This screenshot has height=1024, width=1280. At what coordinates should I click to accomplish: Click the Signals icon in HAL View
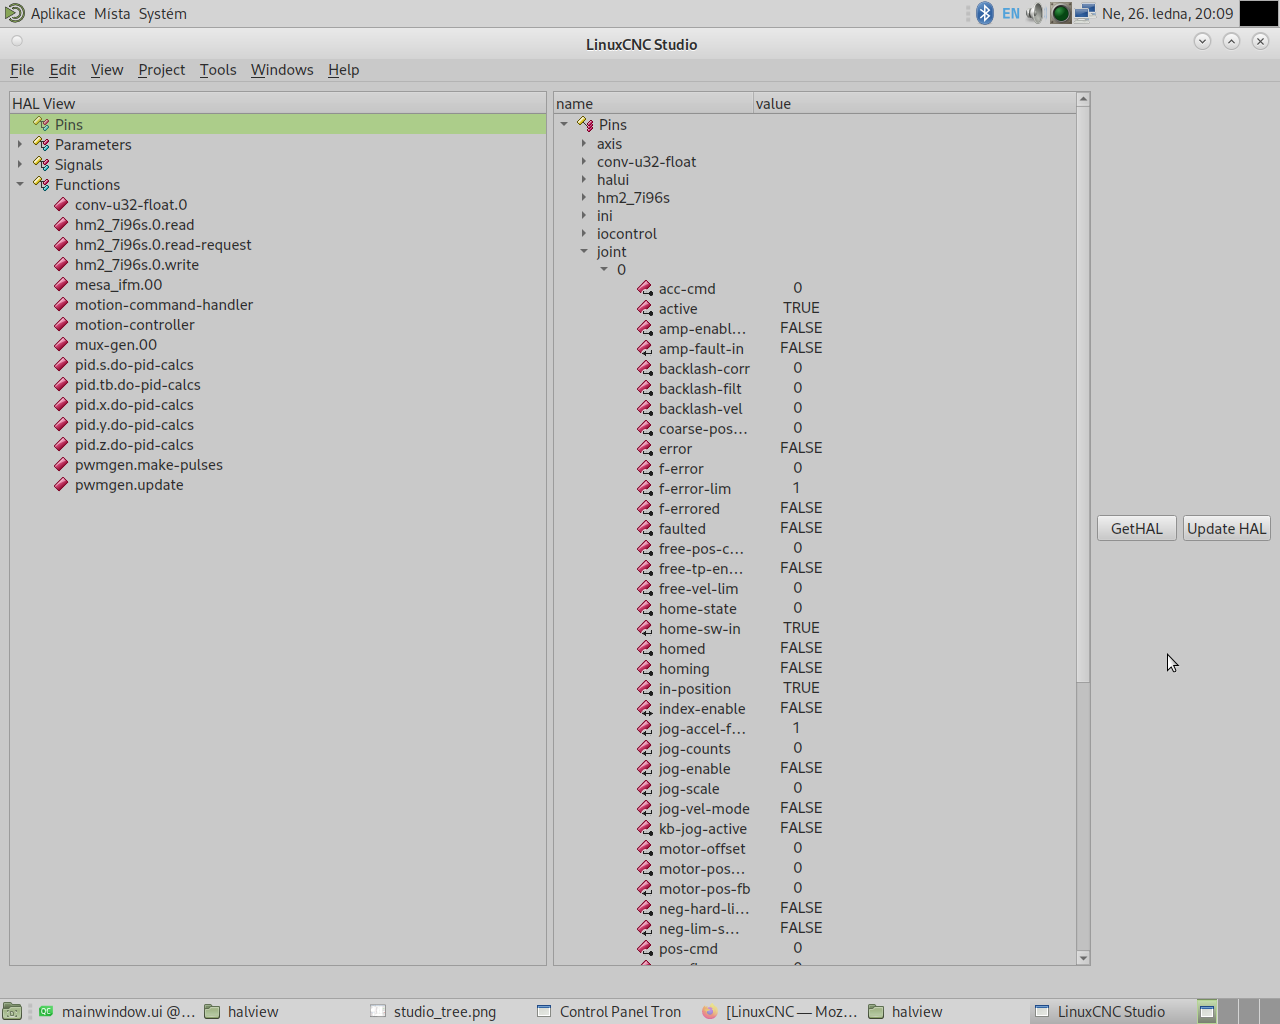click(41, 164)
